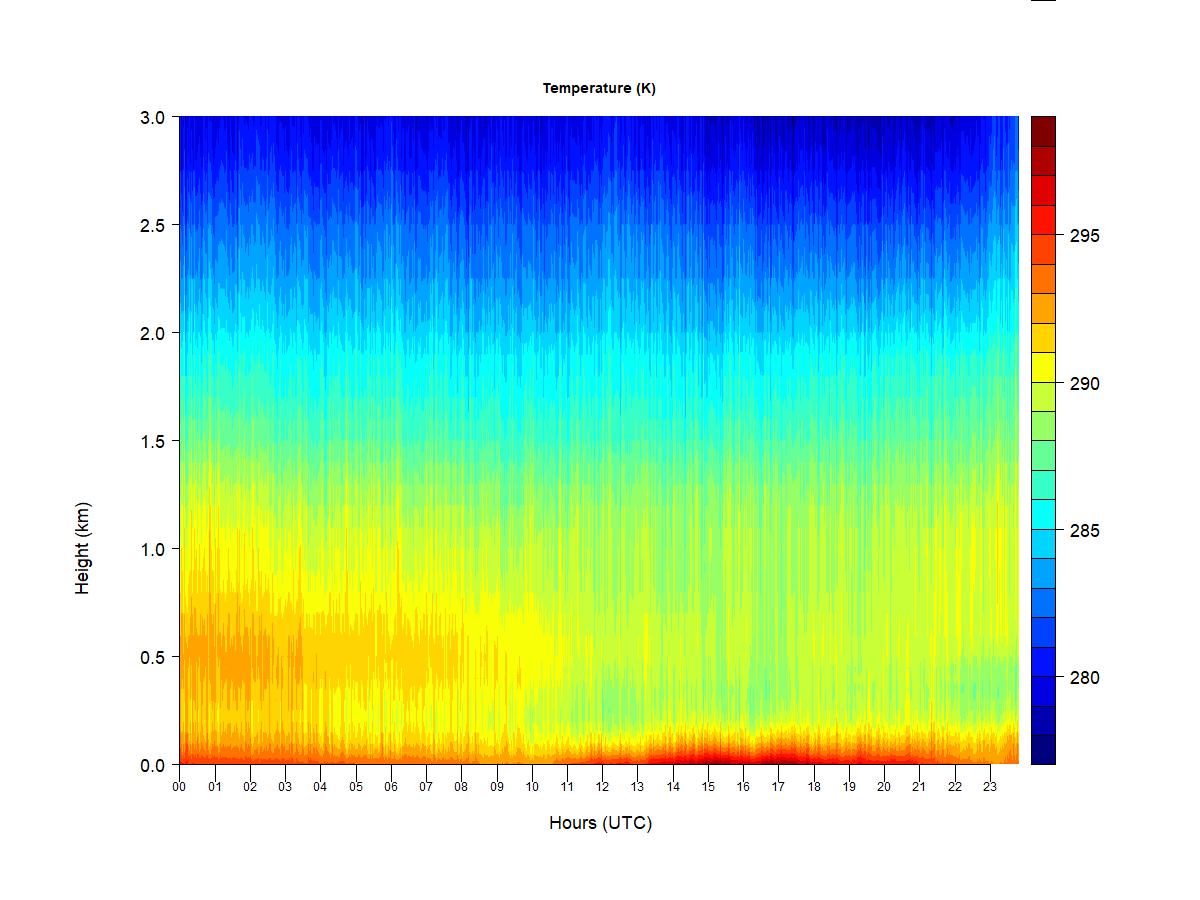Click the hour 08 tick label
The height and width of the screenshot is (900, 1200).
click(461, 787)
